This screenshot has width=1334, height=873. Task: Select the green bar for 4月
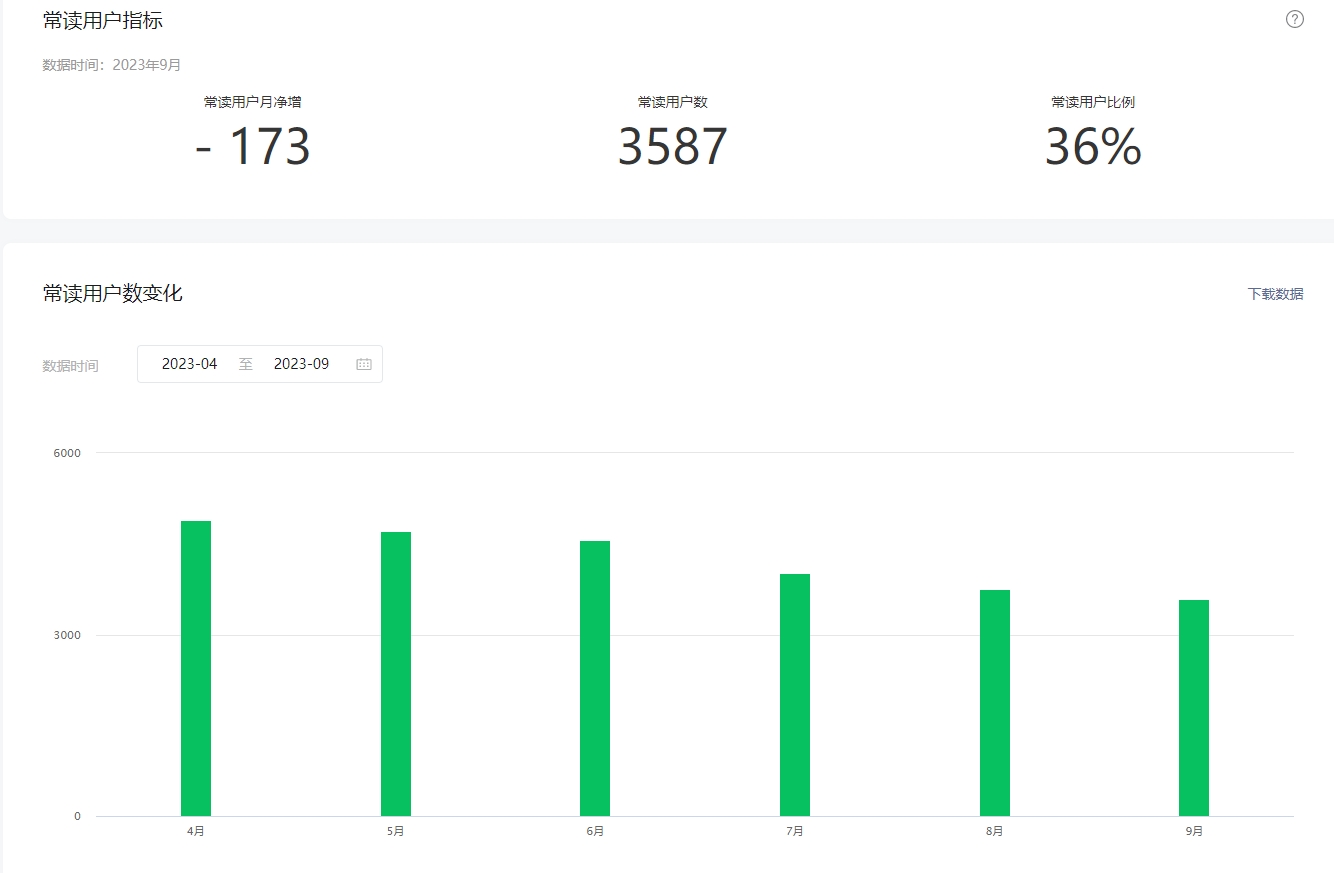pyautogui.click(x=196, y=668)
